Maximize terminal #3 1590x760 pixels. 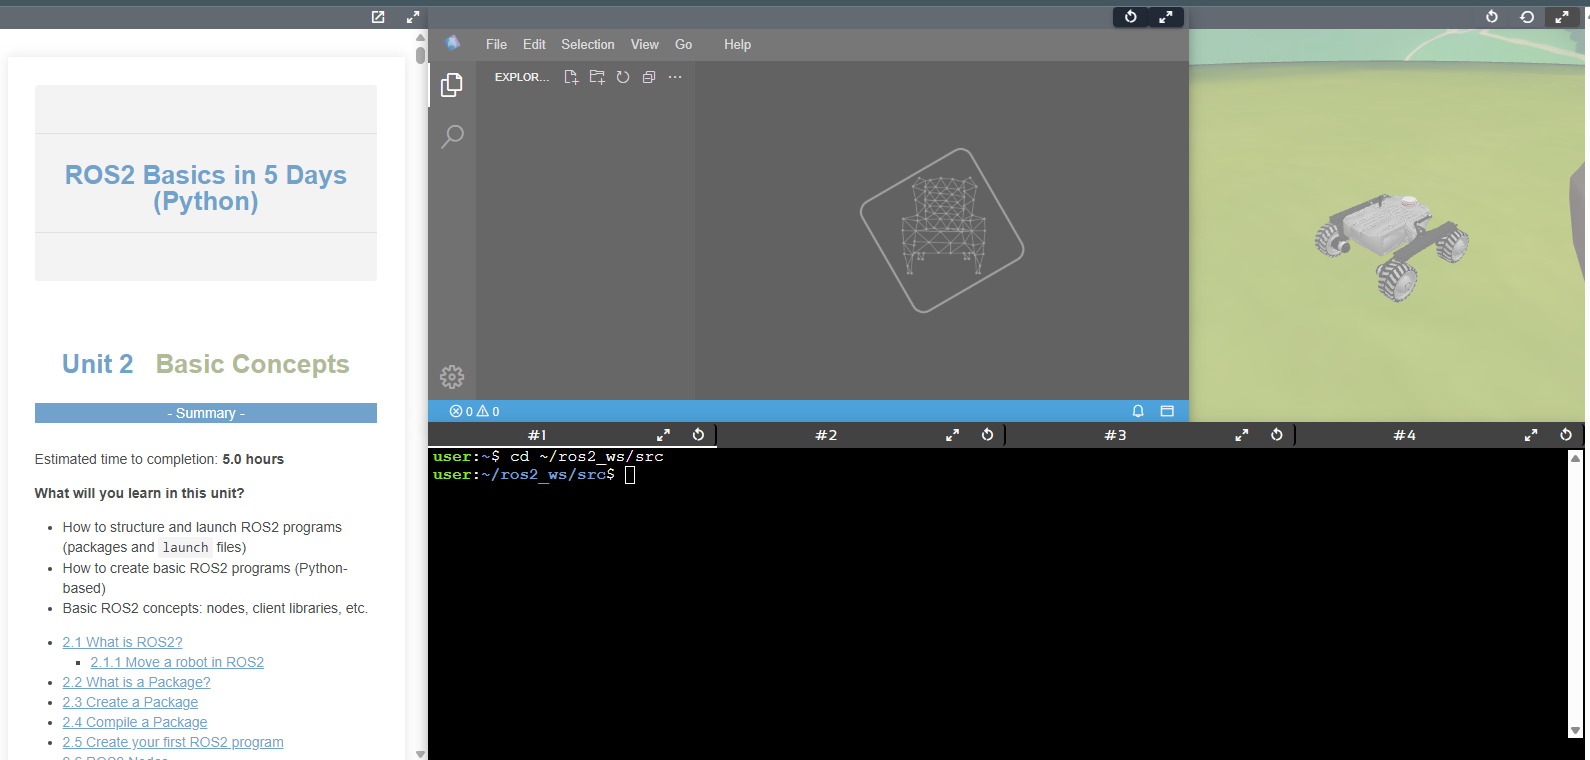pyautogui.click(x=1241, y=435)
